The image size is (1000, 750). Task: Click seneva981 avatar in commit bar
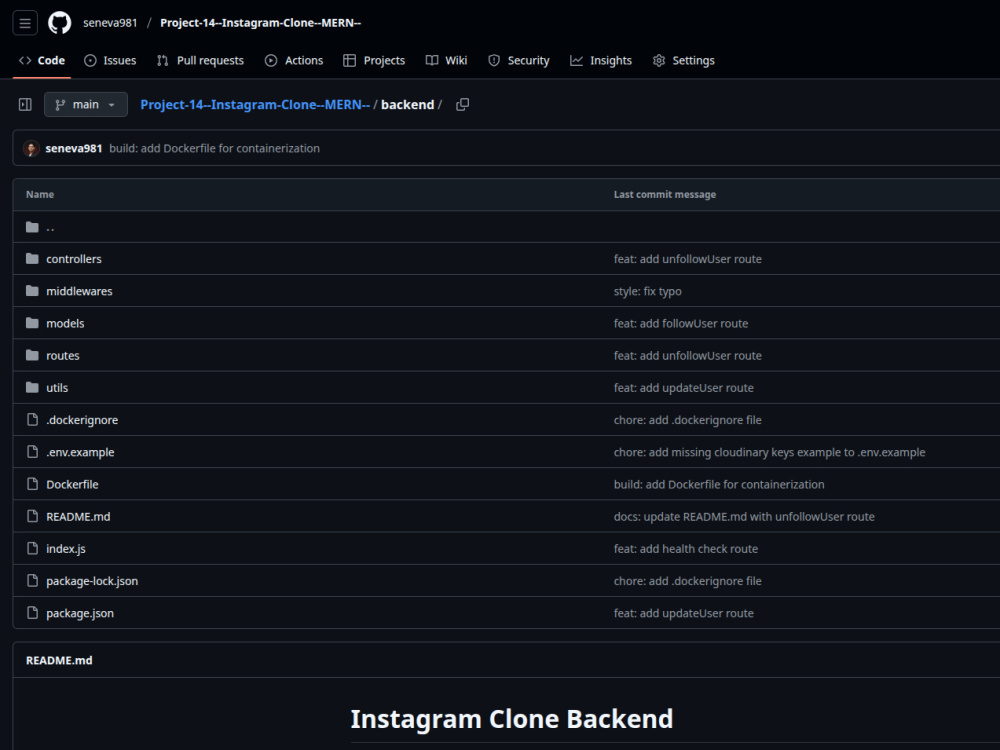click(x=31, y=149)
